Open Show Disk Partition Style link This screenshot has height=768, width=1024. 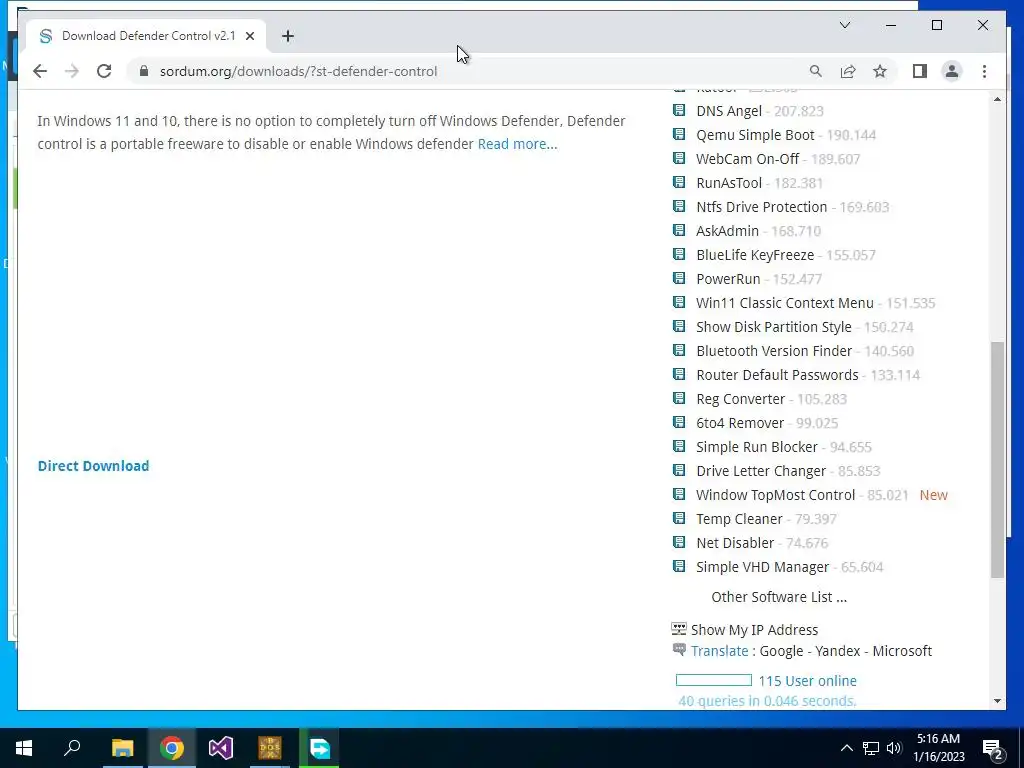point(774,327)
